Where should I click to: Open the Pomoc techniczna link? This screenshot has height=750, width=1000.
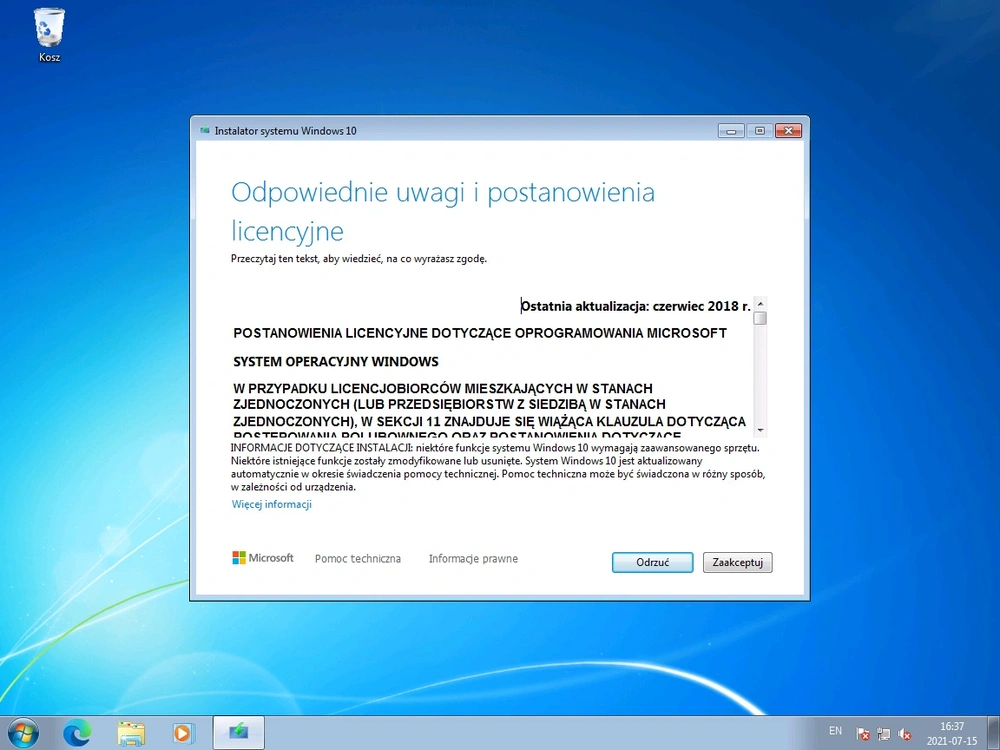tap(358, 559)
